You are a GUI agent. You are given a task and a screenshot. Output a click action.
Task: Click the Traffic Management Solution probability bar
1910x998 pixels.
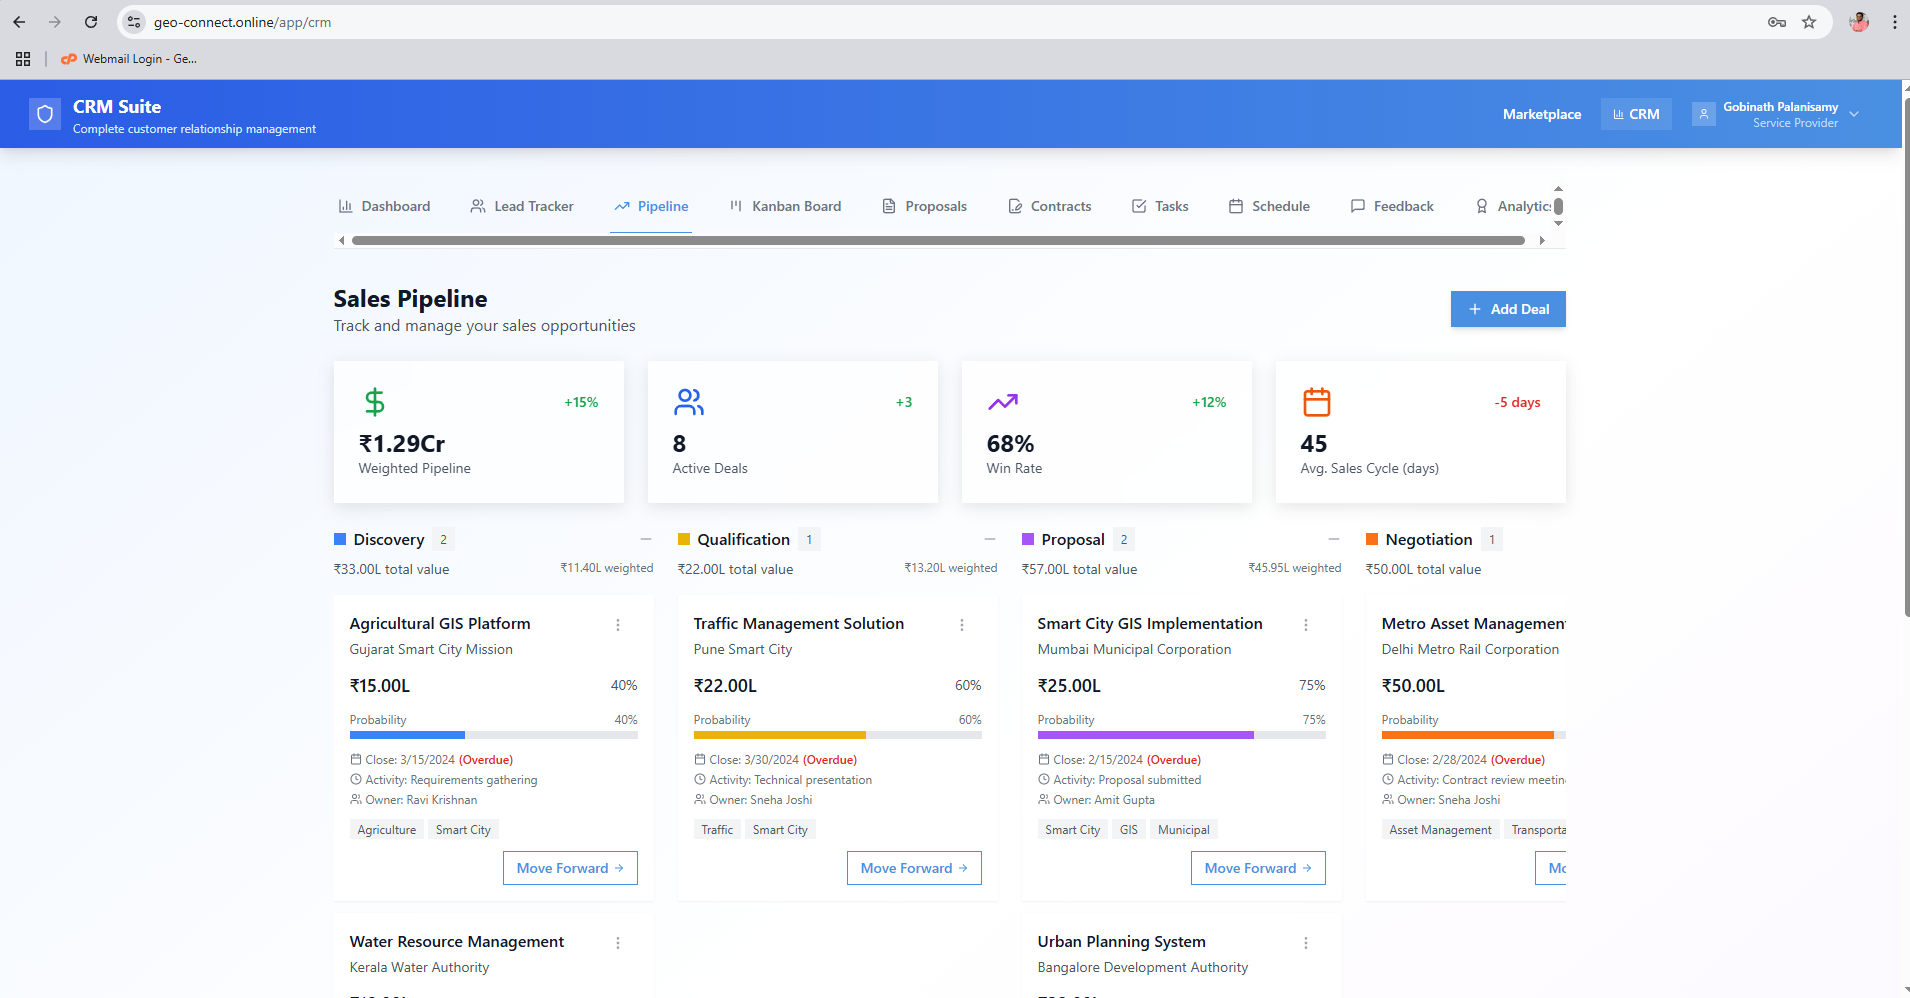(838, 735)
